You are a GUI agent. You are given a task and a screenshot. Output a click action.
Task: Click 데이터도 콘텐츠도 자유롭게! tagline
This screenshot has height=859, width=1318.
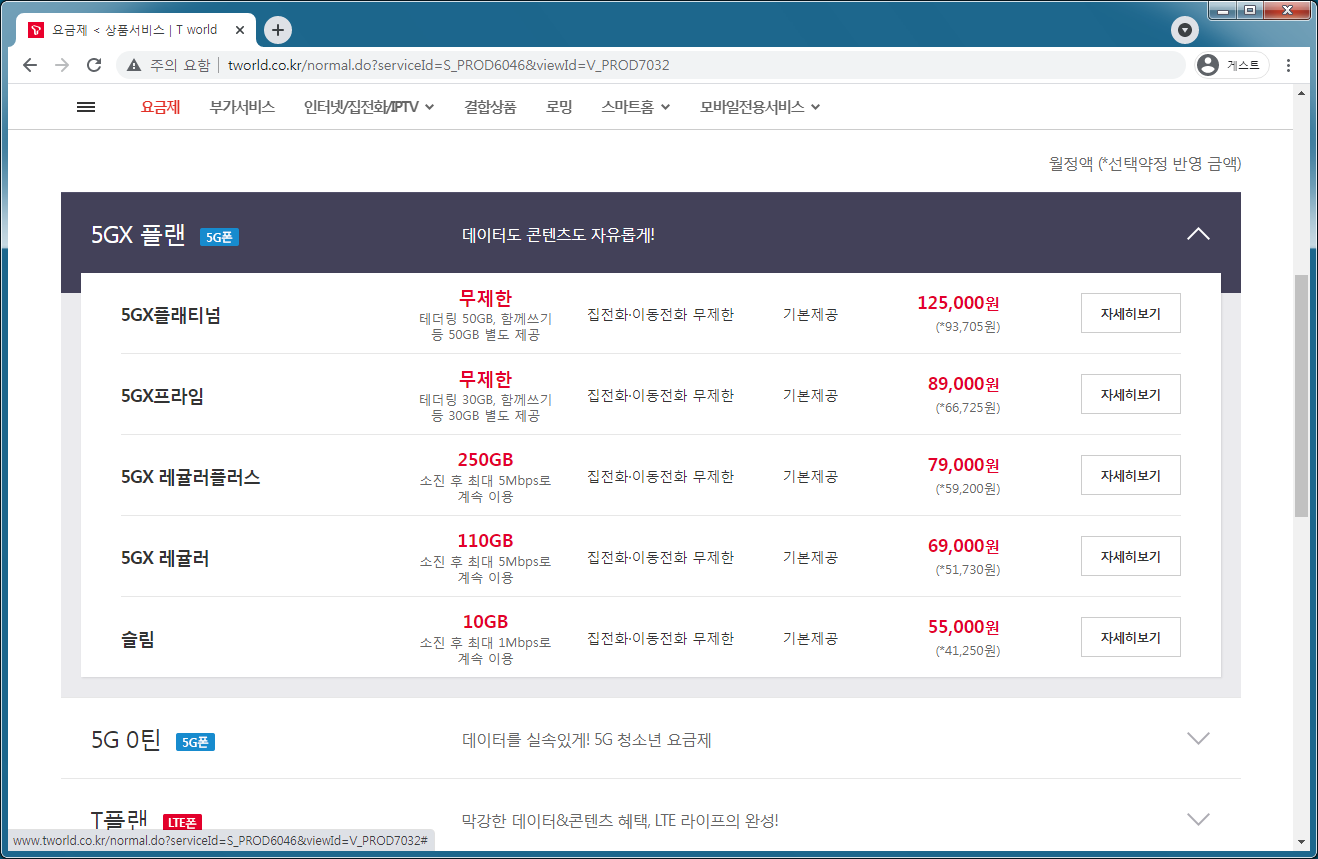click(x=558, y=236)
